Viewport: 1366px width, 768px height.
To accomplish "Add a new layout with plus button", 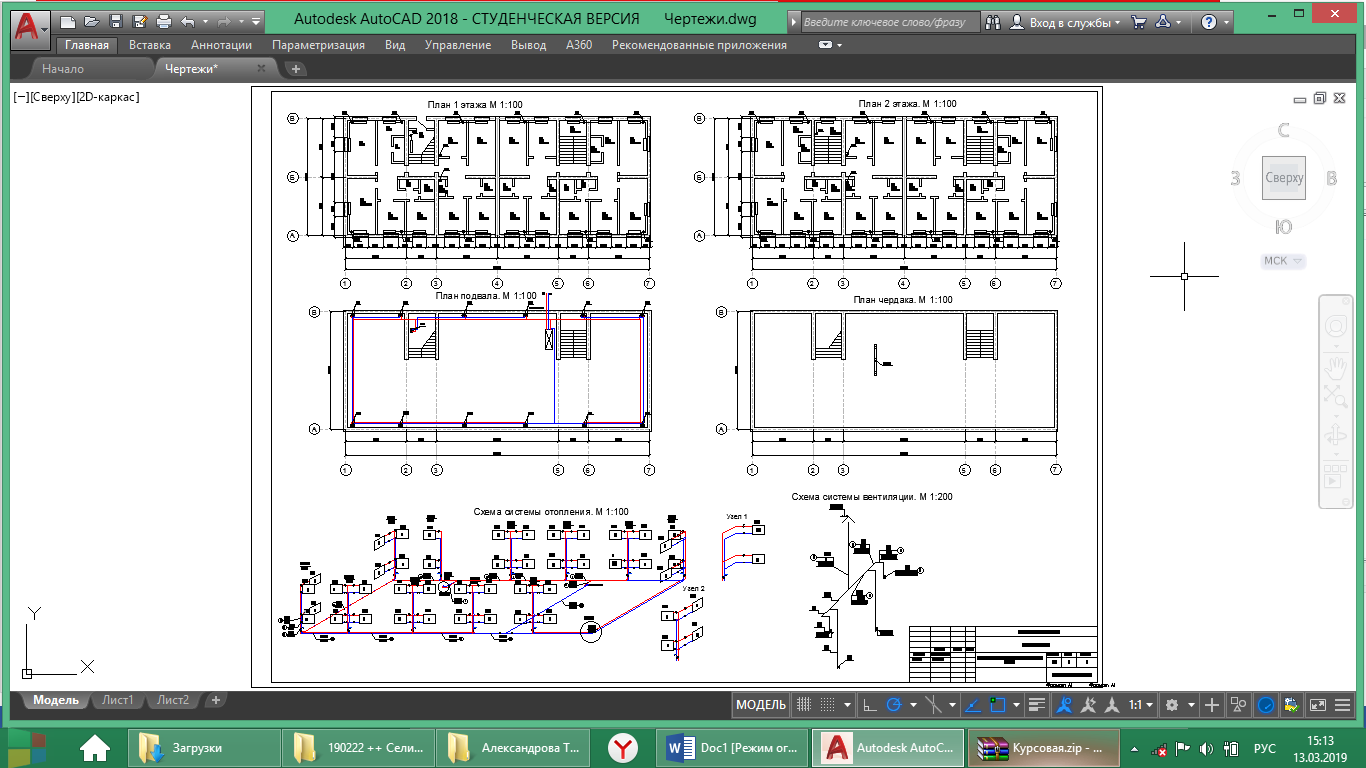I will click(x=215, y=700).
